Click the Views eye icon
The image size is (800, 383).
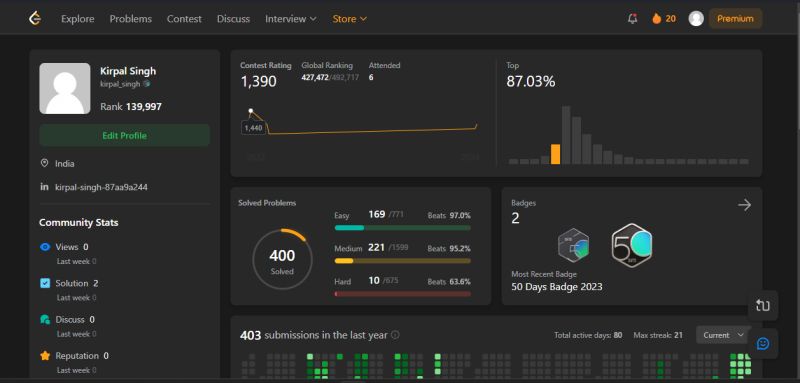click(45, 247)
